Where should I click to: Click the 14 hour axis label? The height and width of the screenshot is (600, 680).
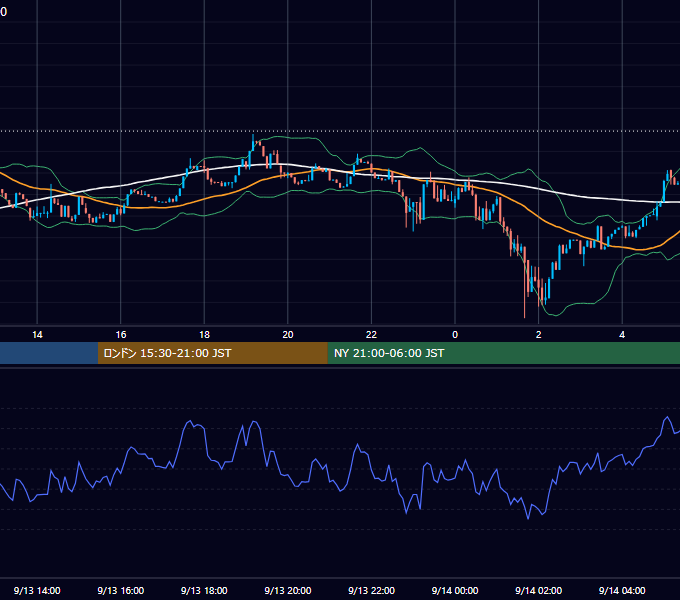[37, 335]
